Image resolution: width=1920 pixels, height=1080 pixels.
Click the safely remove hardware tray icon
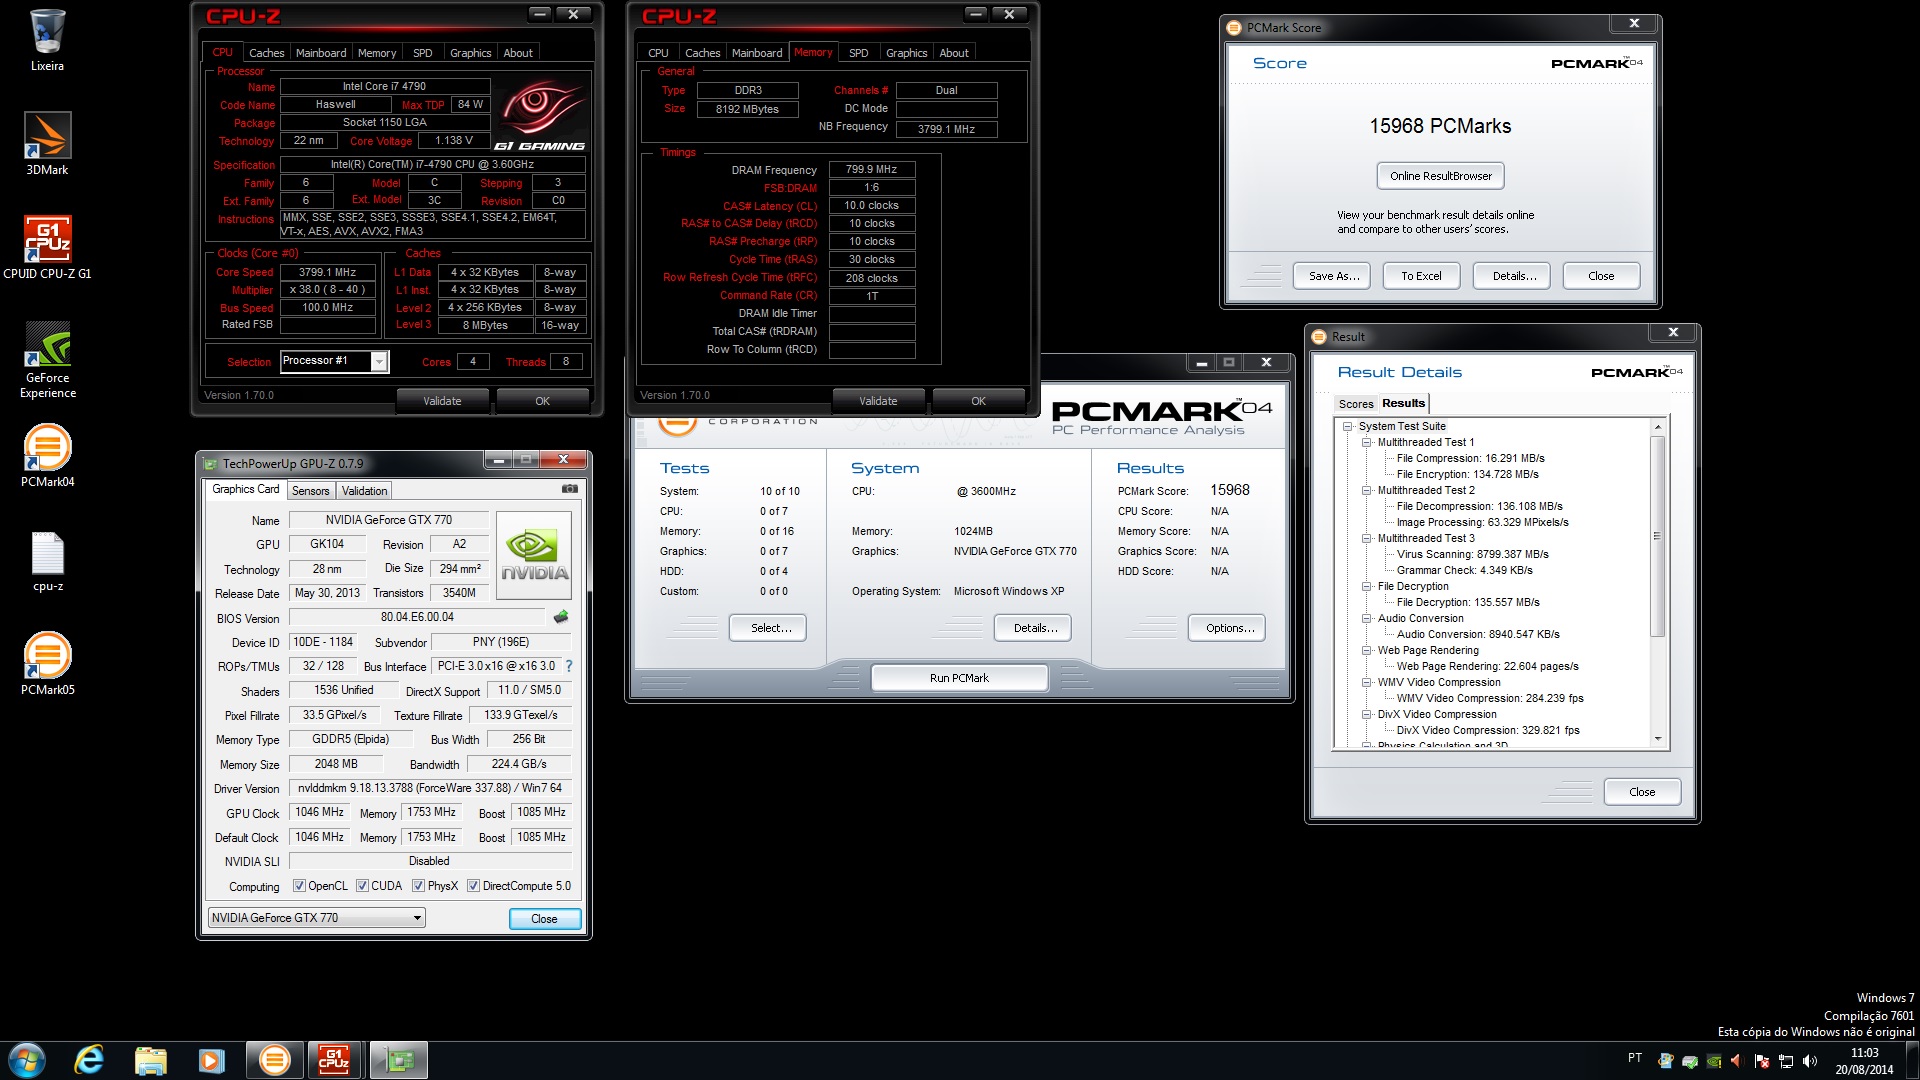1690,1060
